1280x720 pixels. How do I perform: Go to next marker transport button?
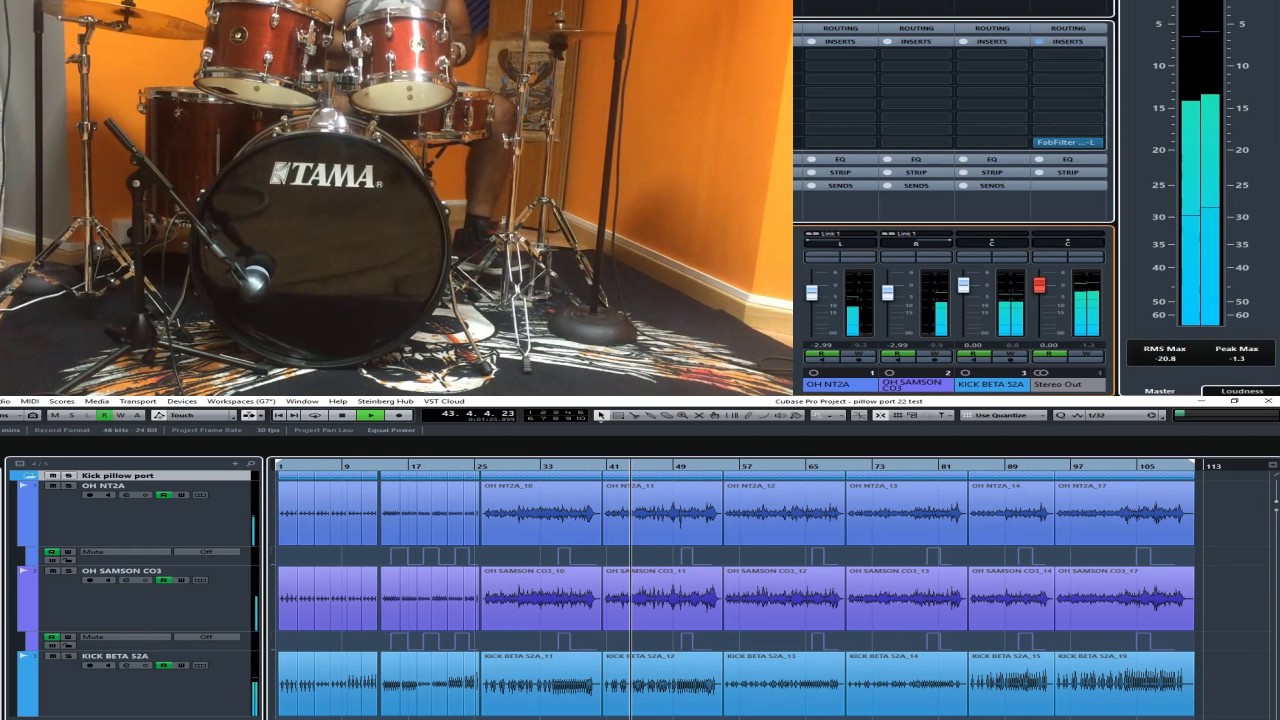pyautogui.click(x=294, y=415)
